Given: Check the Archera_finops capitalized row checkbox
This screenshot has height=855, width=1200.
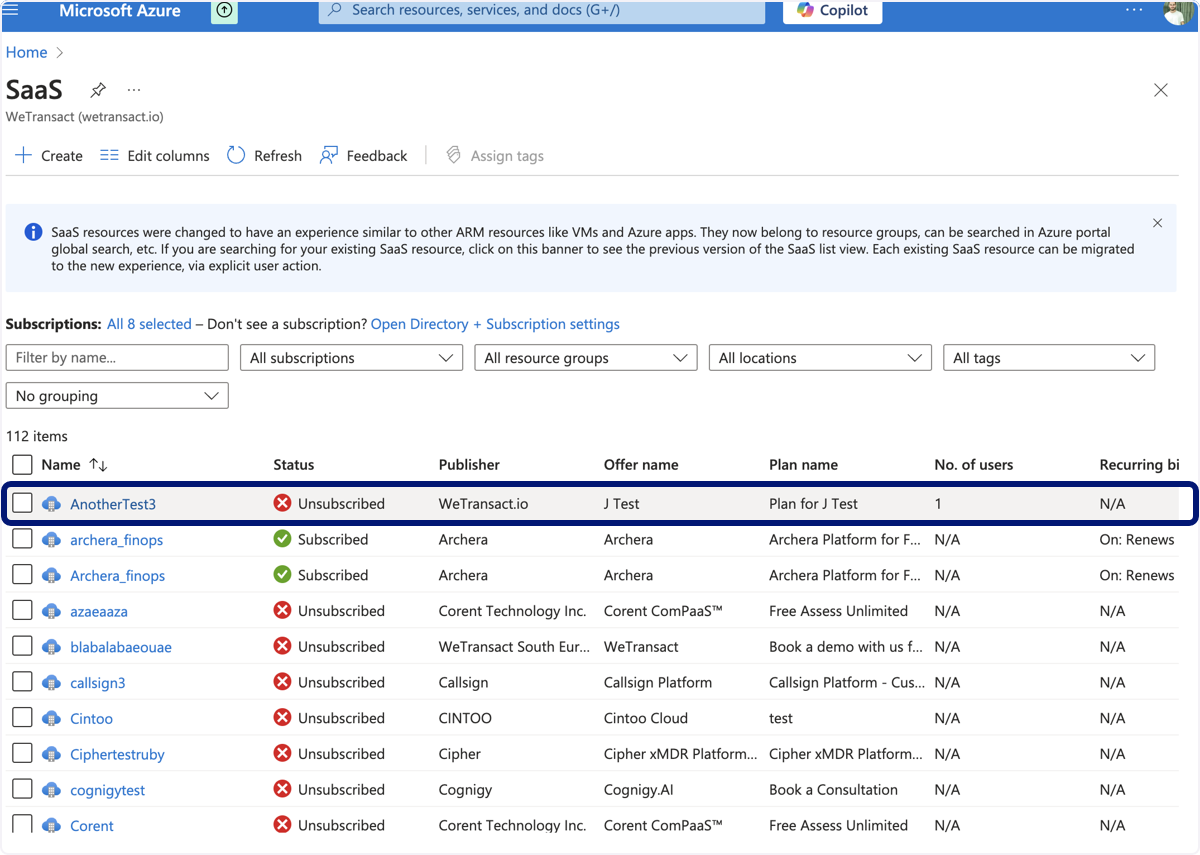Looking at the screenshot, I should [22, 575].
